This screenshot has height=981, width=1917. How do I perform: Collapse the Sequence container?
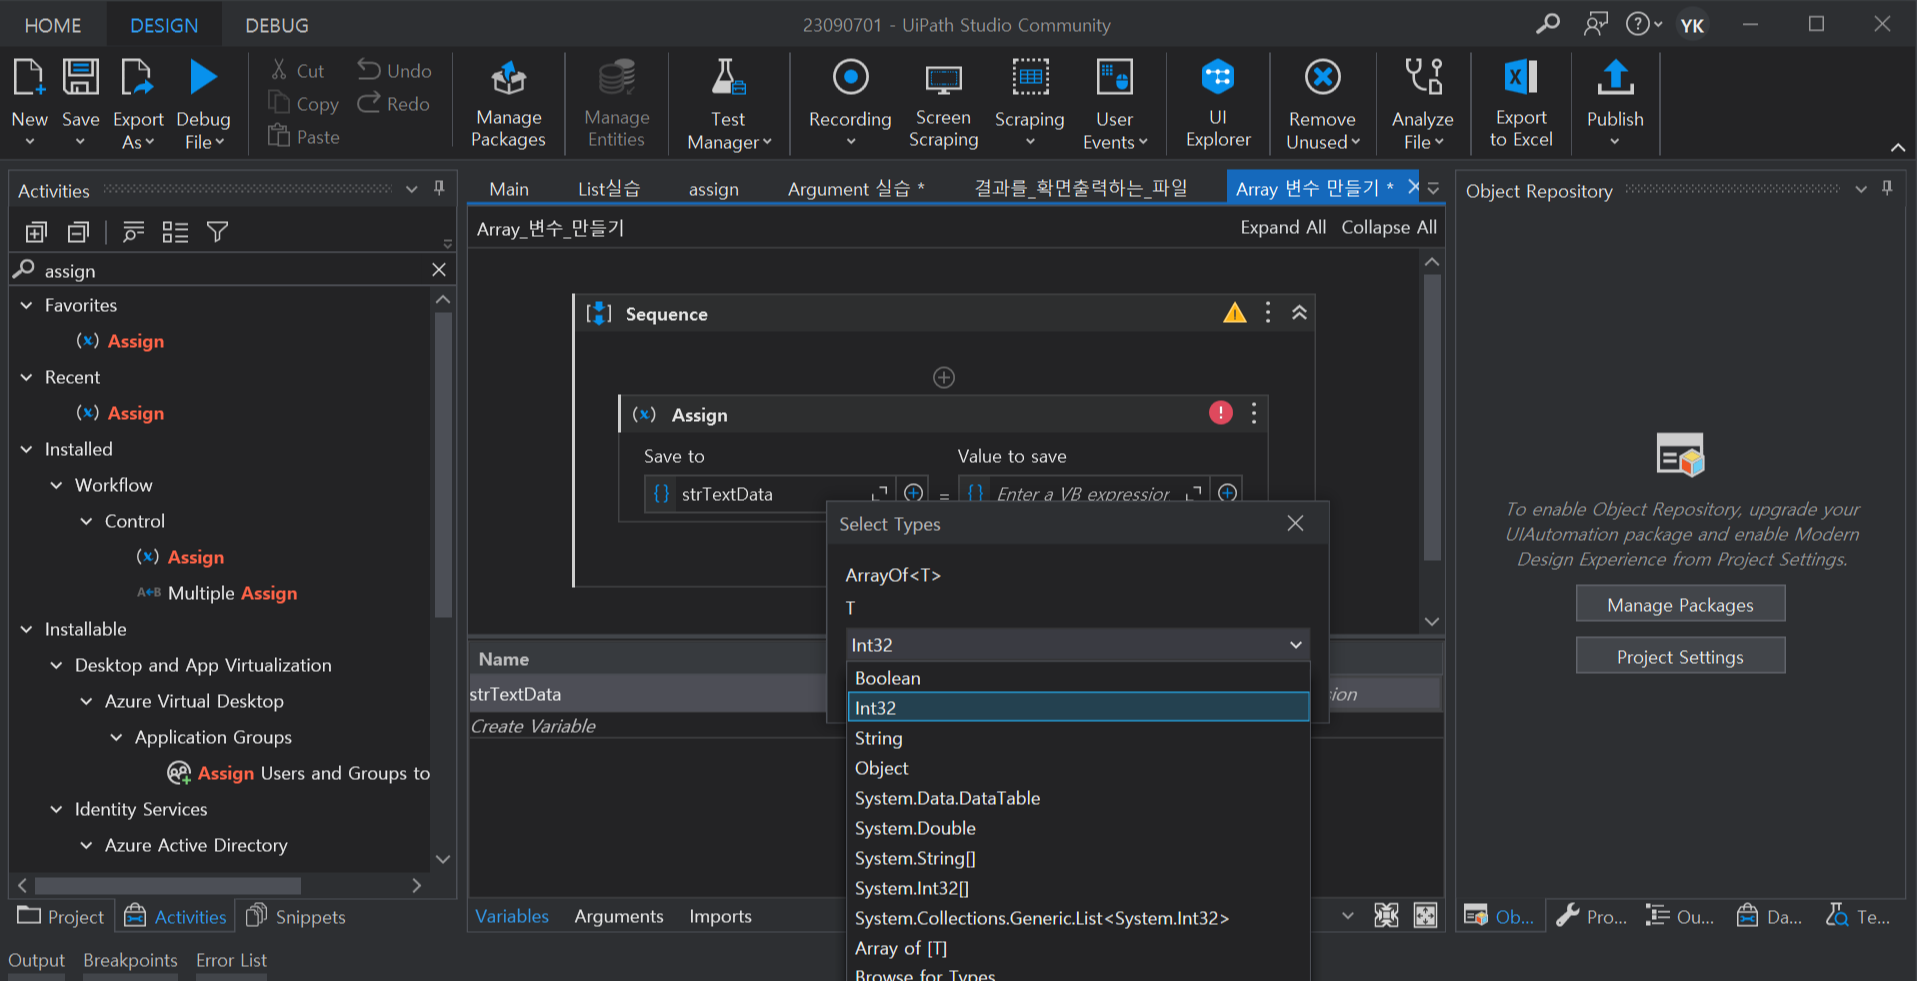(x=1299, y=313)
